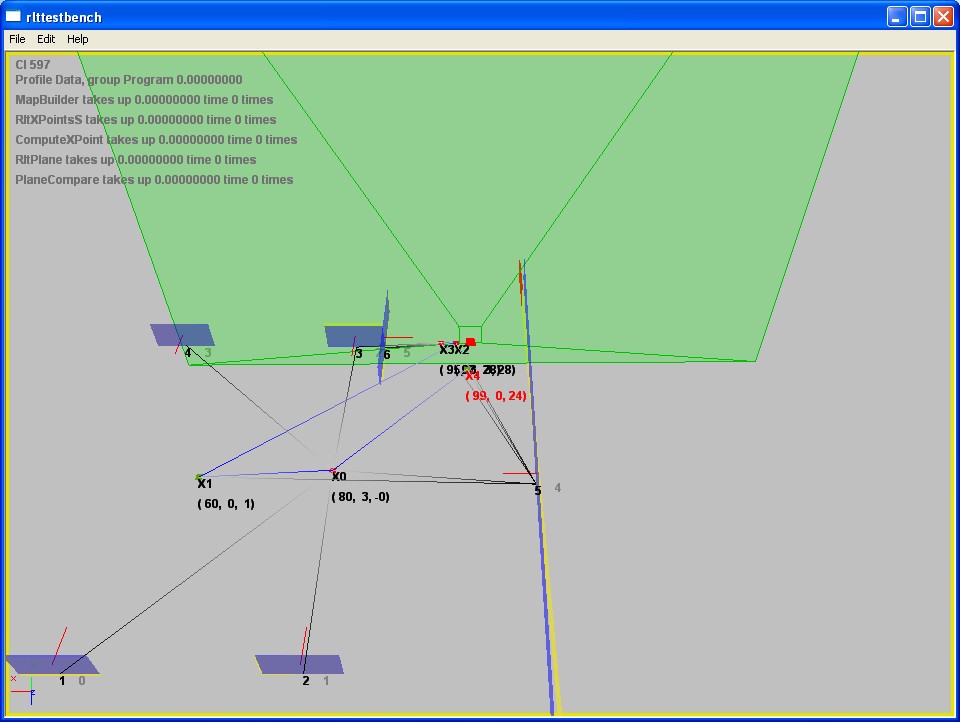Select the X0 intersection point
This screenshot has width=960, height=722.
click(x=333, y=471)
